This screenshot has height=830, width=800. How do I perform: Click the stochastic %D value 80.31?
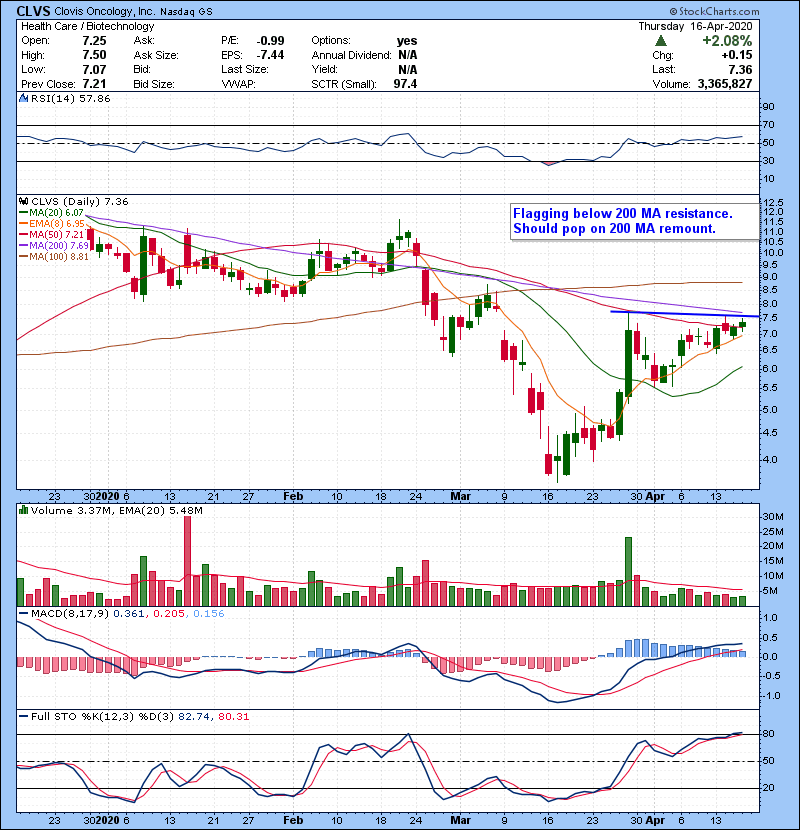(x=233, y=717)
